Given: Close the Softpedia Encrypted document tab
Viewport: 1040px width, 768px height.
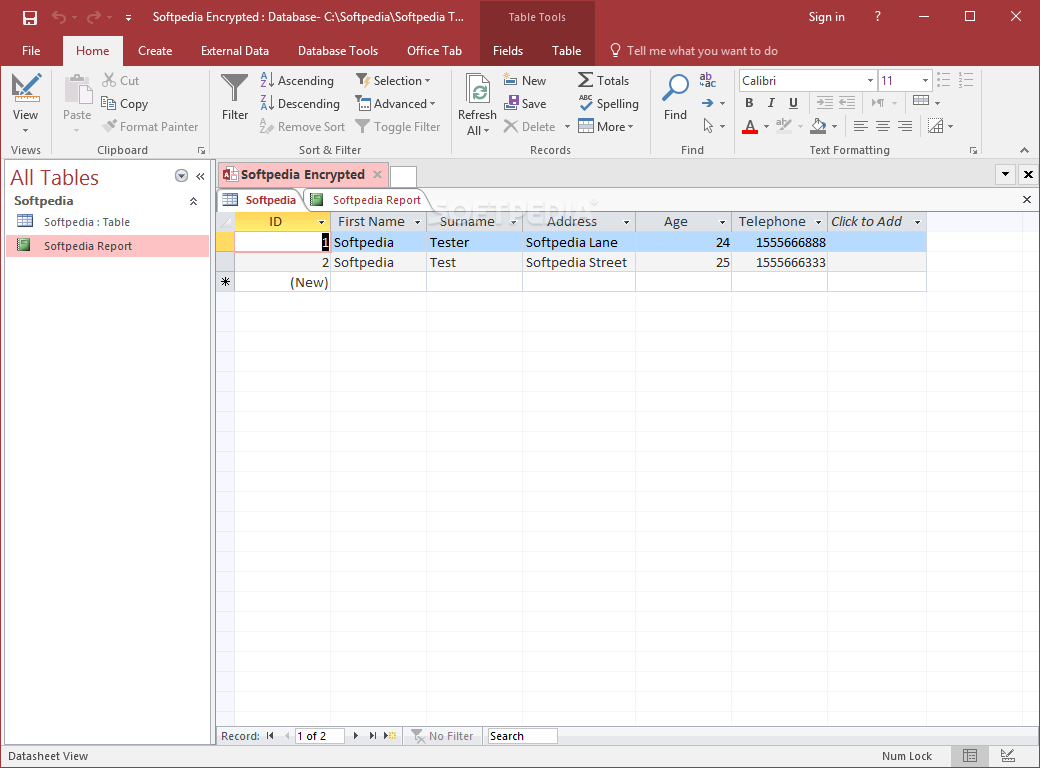Looking at the screenshot, I should click(x=377, y=174).
